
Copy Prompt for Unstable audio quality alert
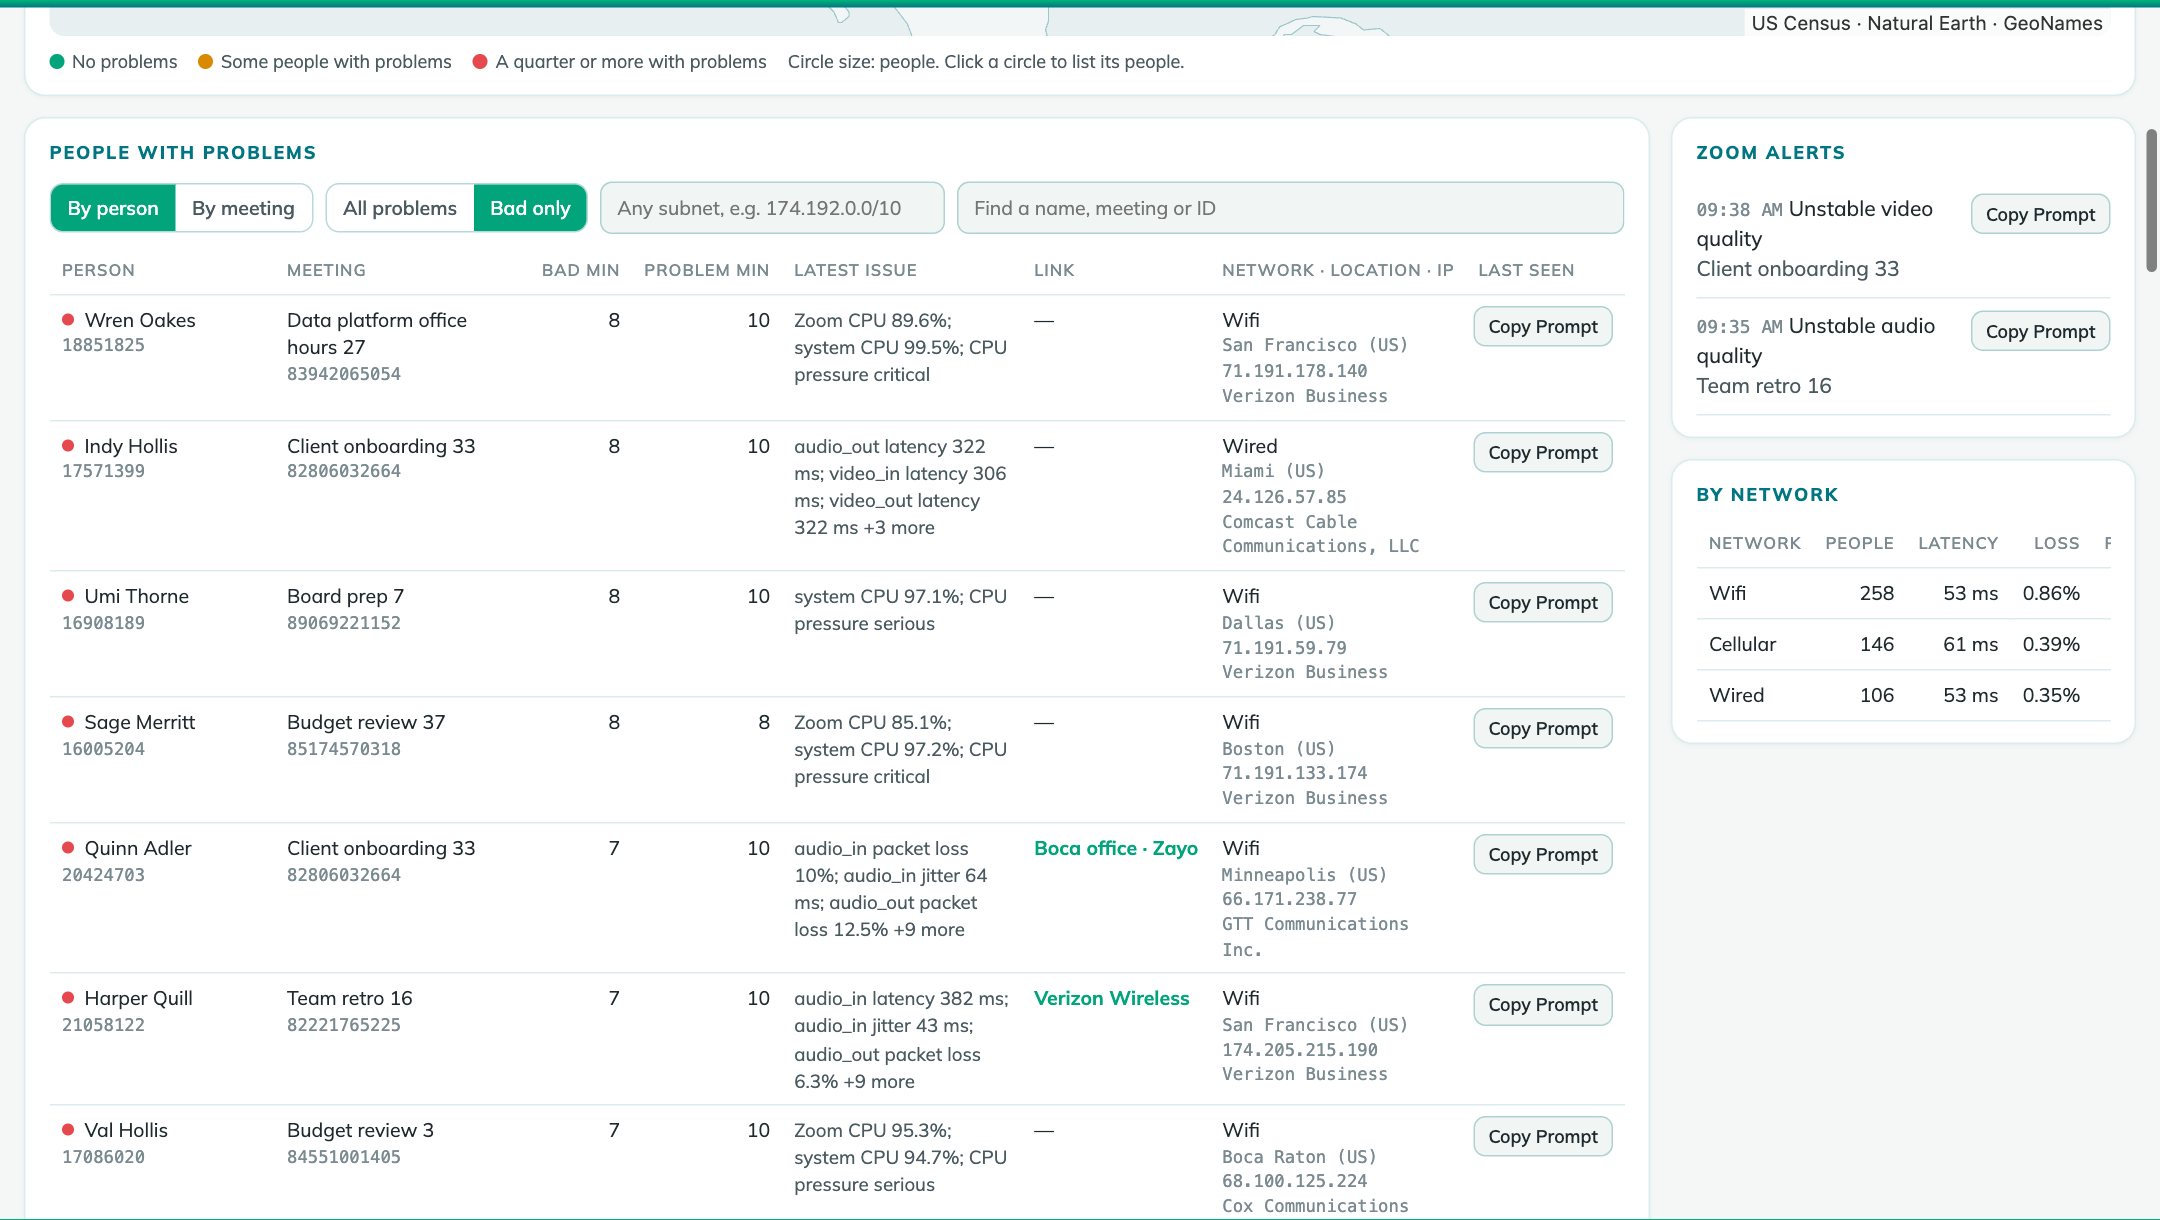pyautogui.click(x=2040, y=331)
